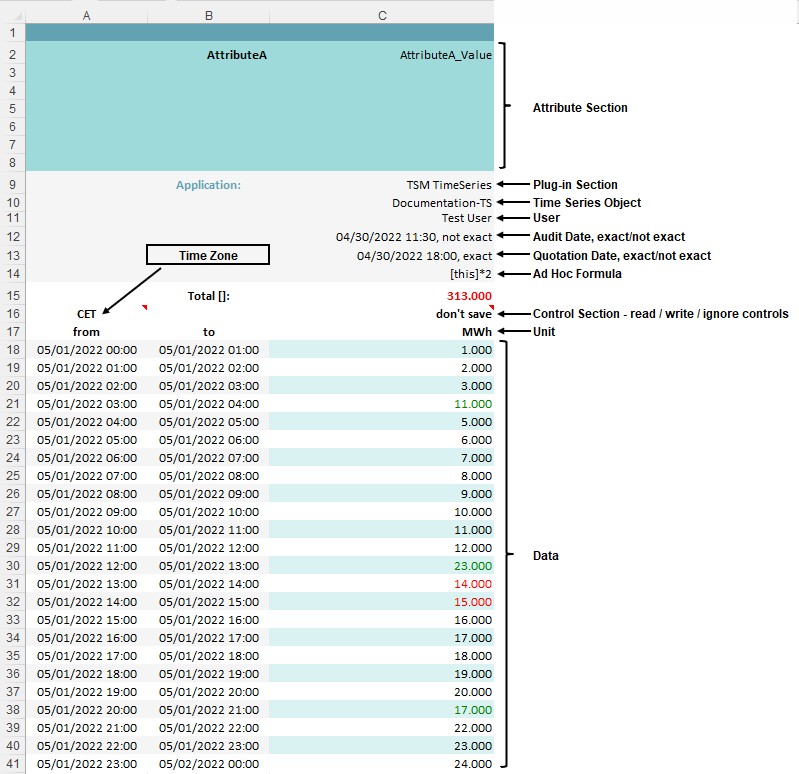The width and height of the screenshot is (799, 774).
Task: Select row 41 header
Action: [12, 764]
